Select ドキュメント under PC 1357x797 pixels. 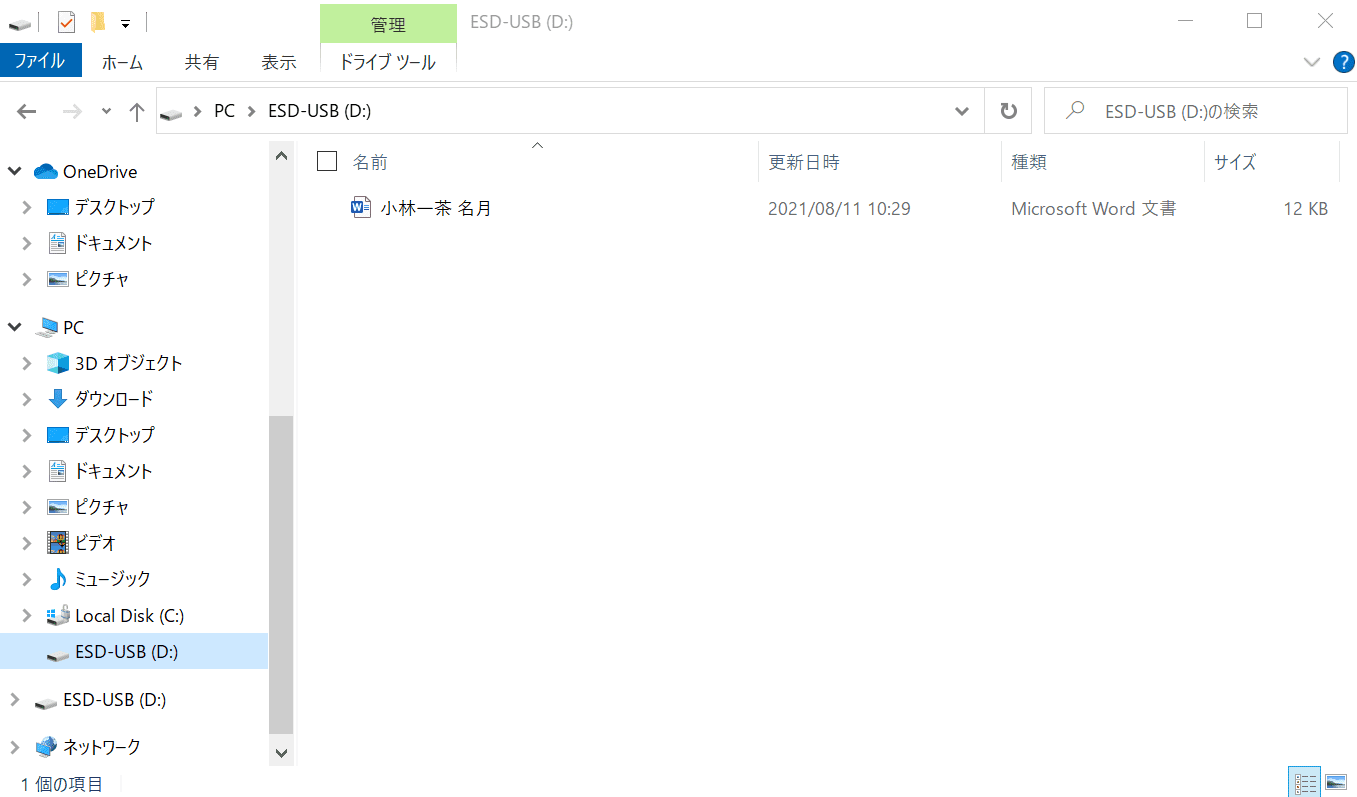click(x=113, y=471)
